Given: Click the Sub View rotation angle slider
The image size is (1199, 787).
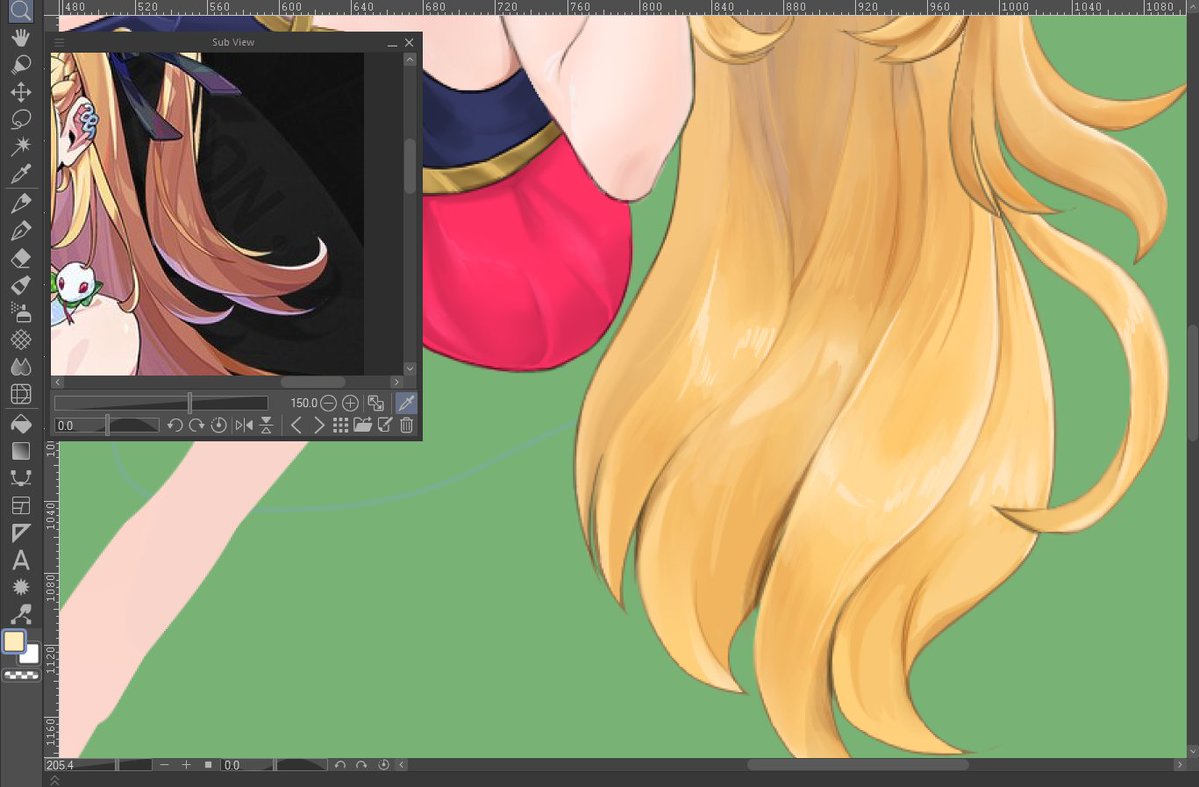Looking at the screenshot, I should click(x=106, y=425).
